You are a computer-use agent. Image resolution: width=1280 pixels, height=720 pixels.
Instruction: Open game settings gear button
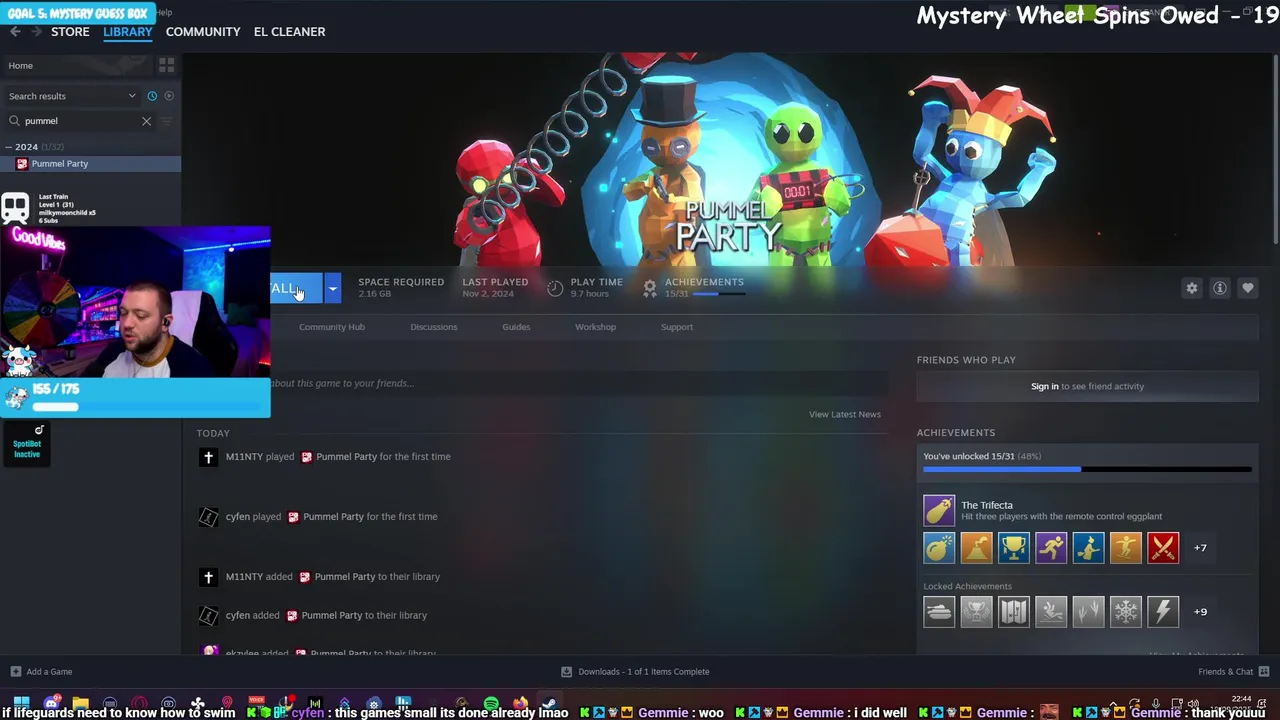coord(1192,288)
